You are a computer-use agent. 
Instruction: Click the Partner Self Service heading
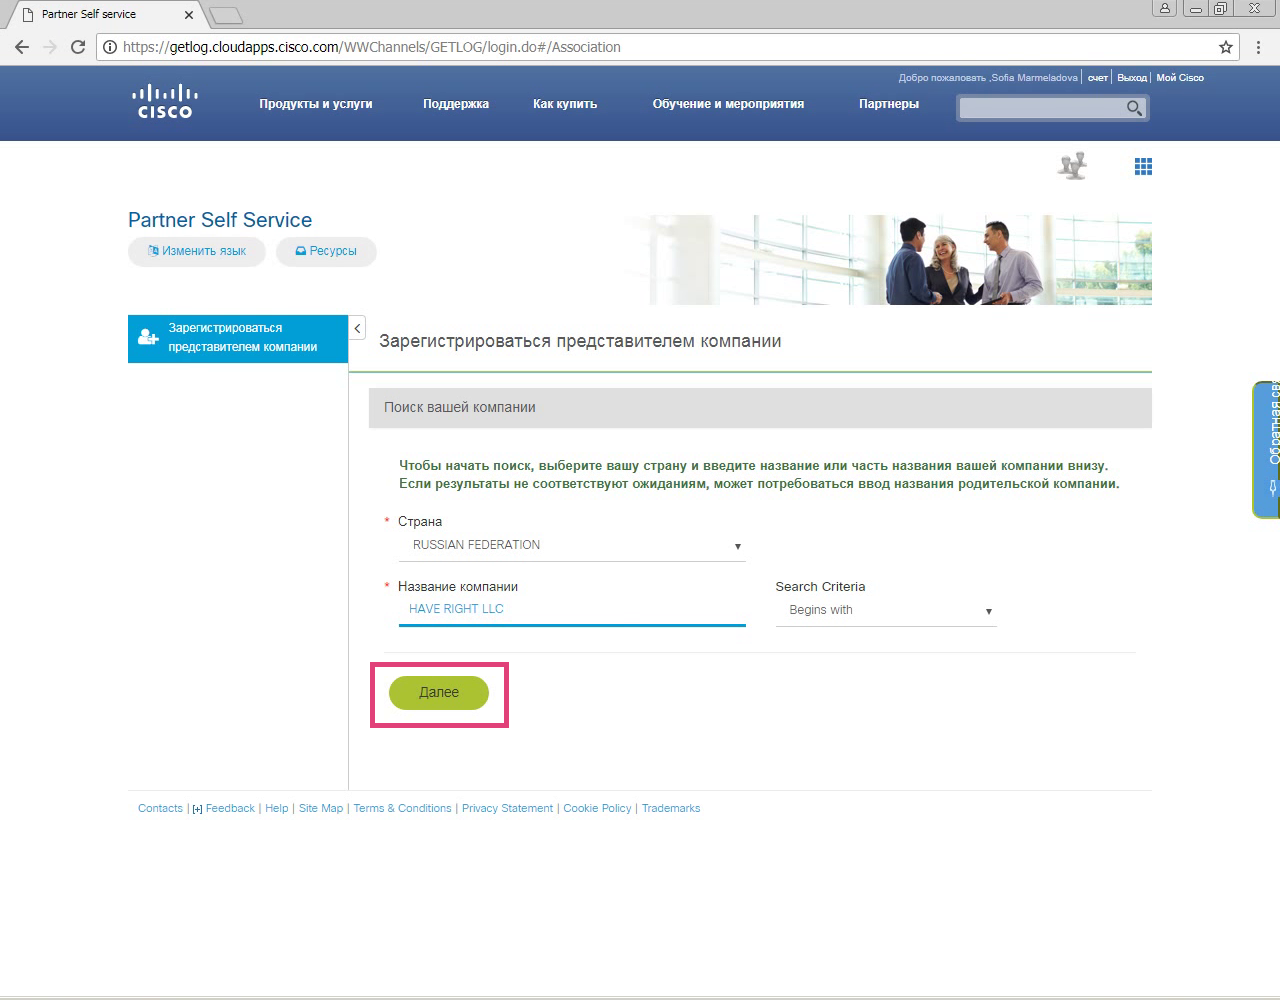point(220,220)
